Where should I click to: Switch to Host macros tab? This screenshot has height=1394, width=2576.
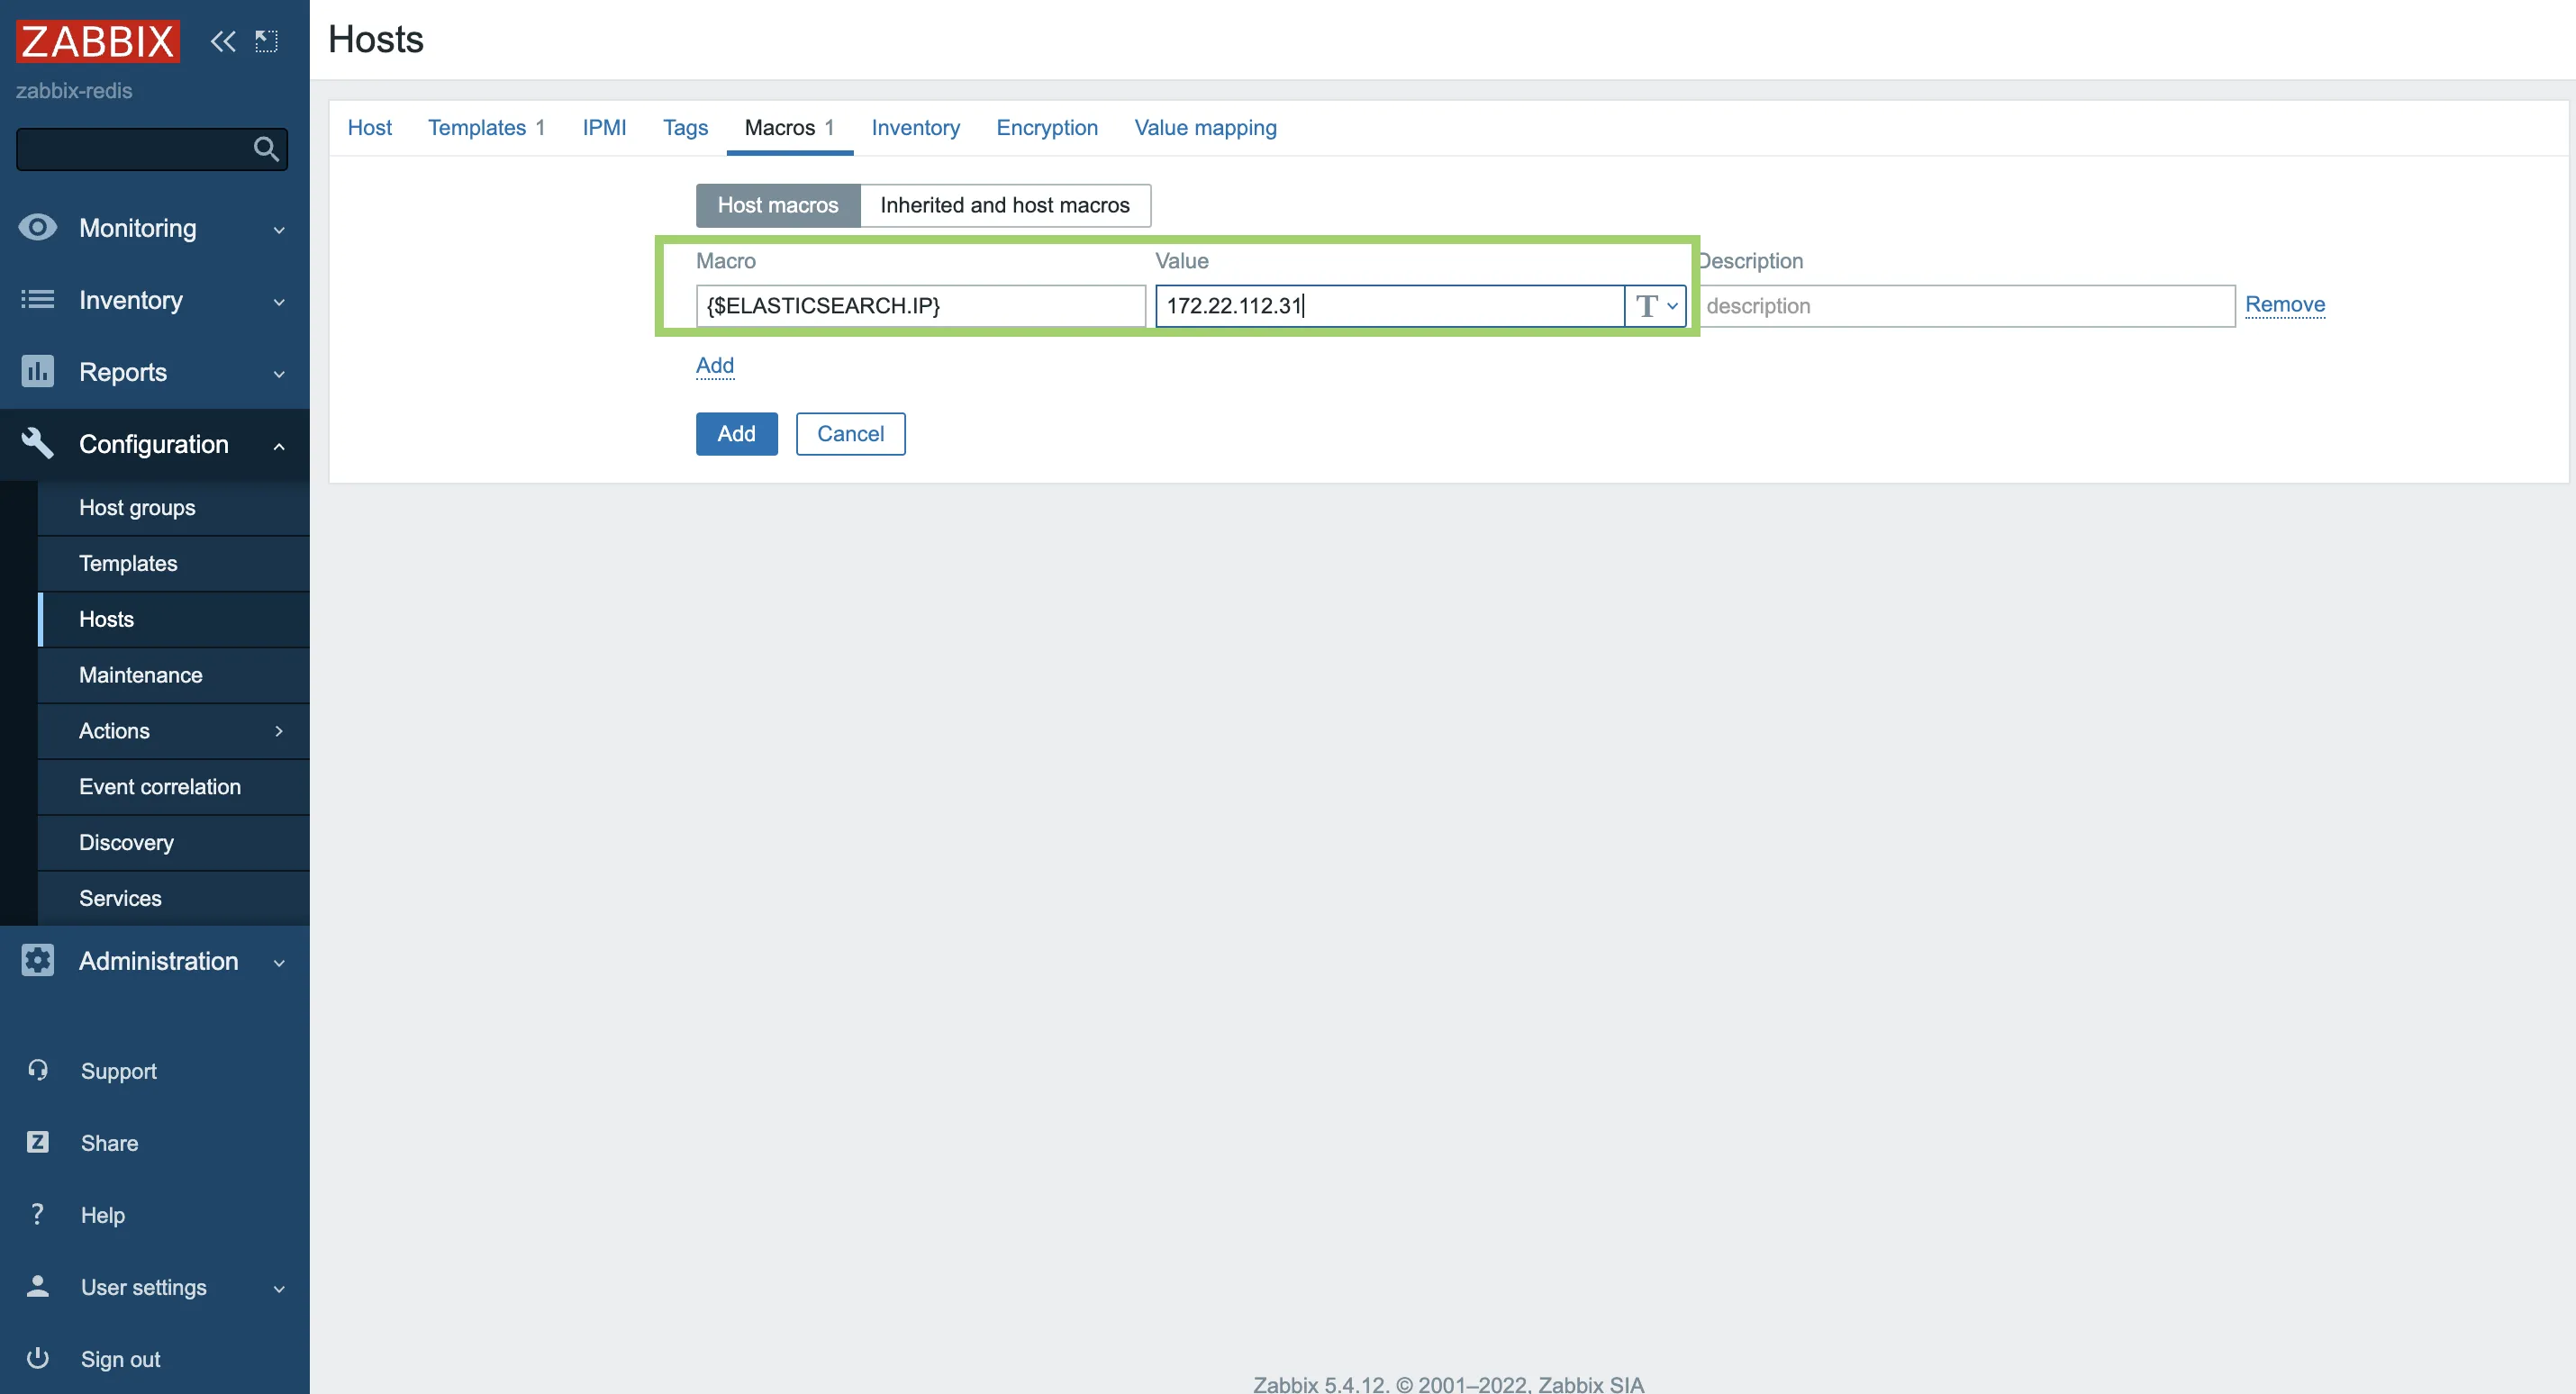pyautogui.click(x=776, y=204)
